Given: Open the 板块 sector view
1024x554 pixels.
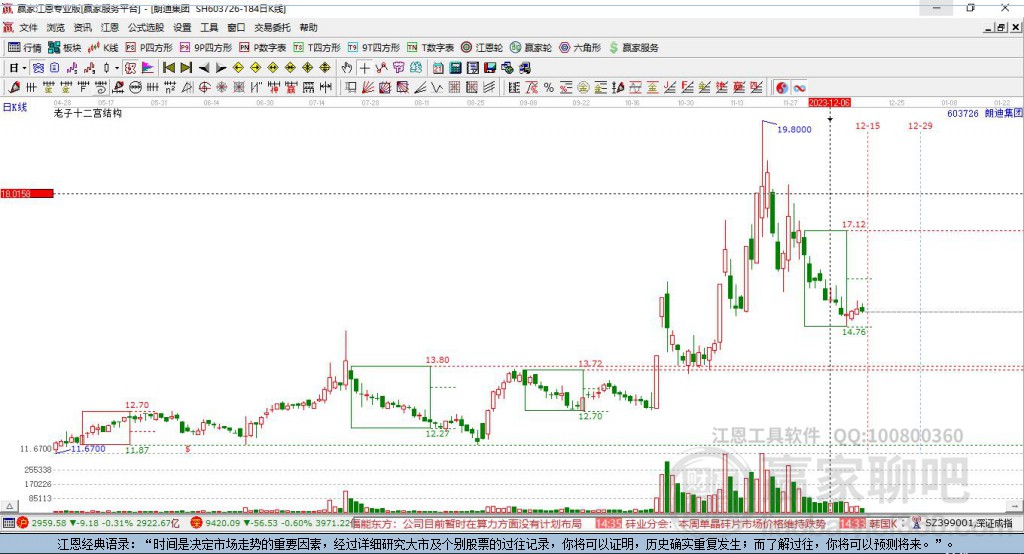Looking at the screenshot, I should [65, 48].
